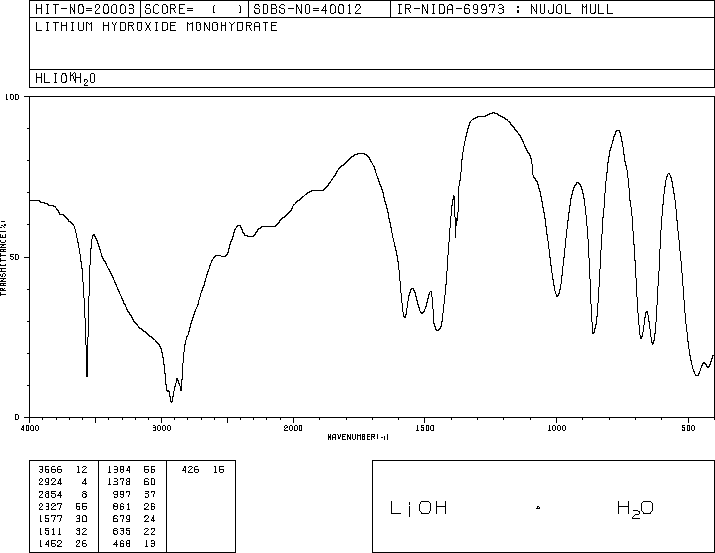Click the HLiO·H2O molecular formula text
This screenshot has height=553, width=715.
[x=66, y=79]
